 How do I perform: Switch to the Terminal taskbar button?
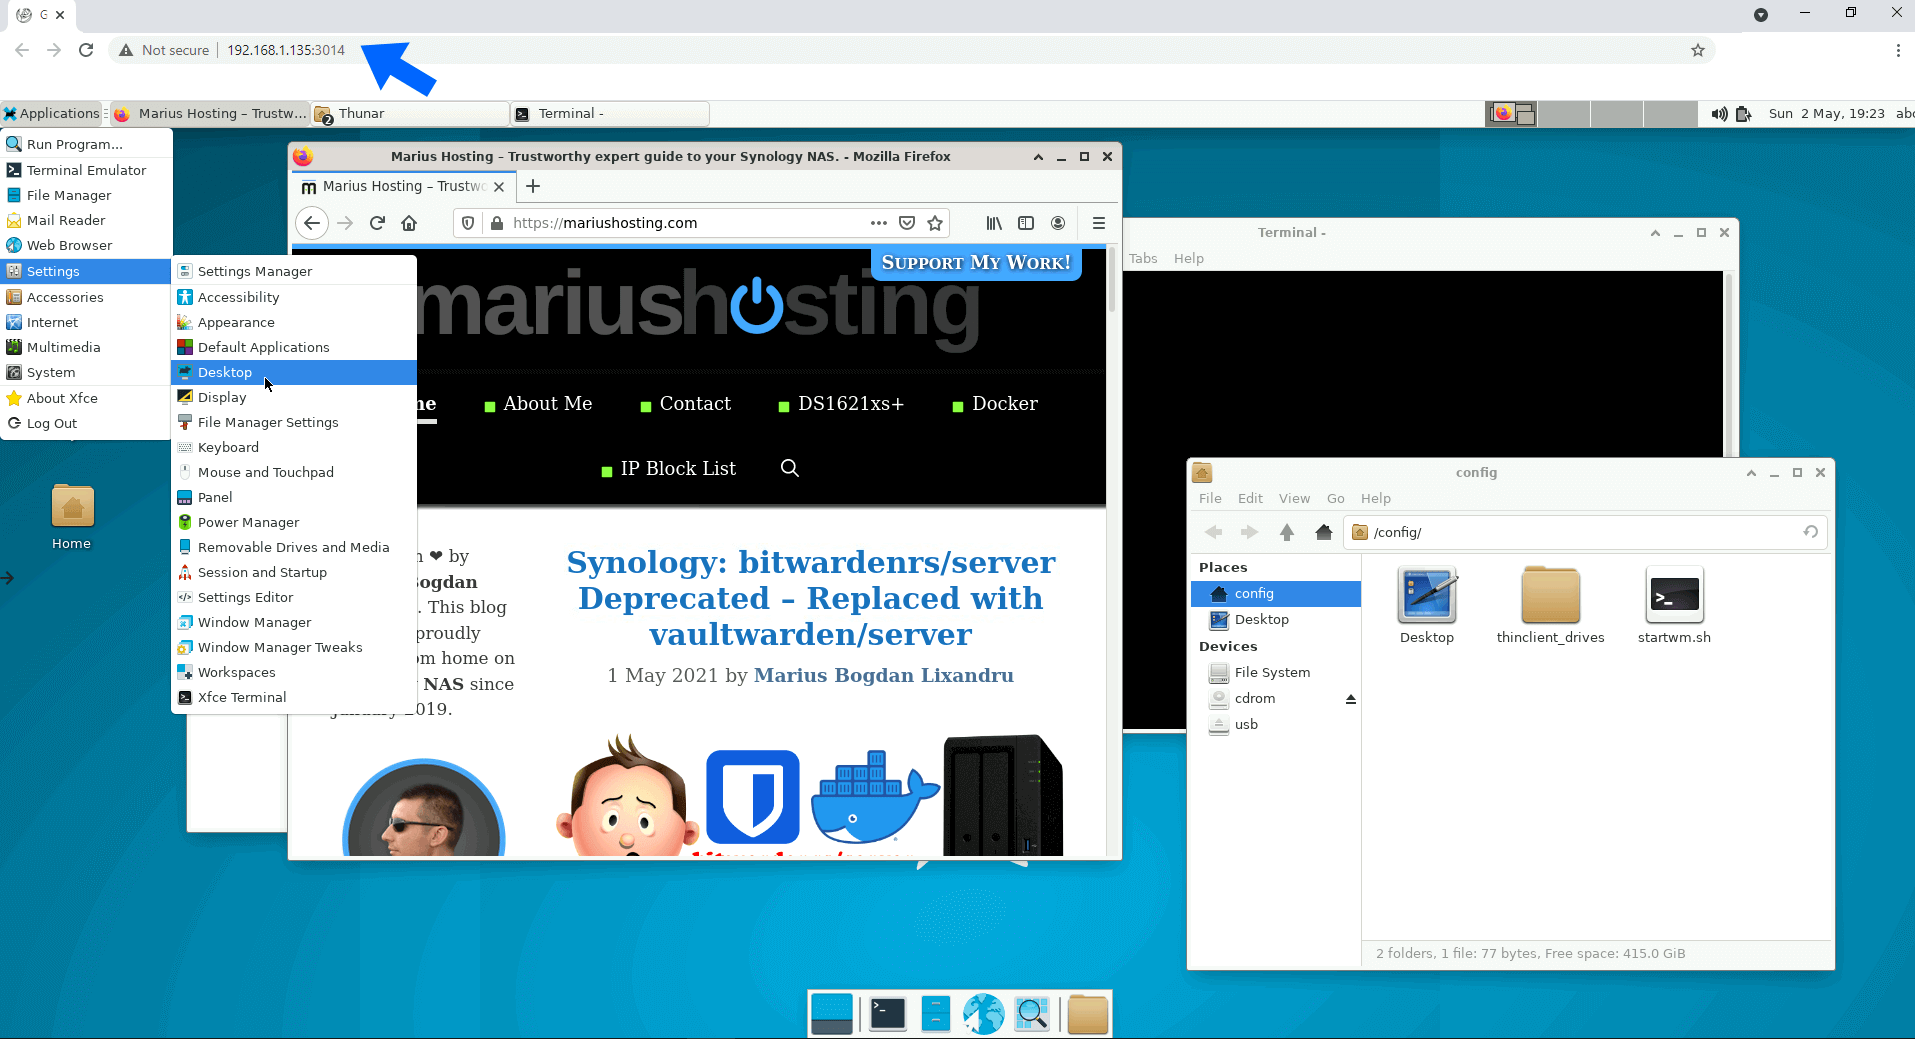click(610, 114)
